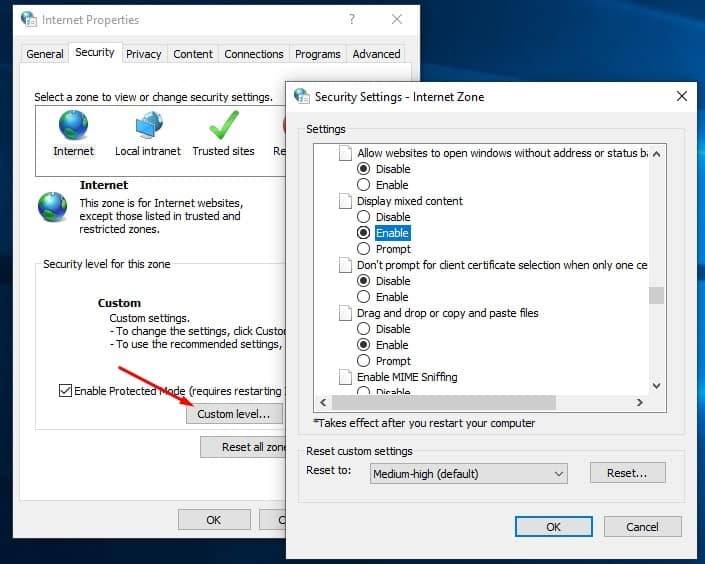Select the Internet zone globe icon
The image size is (705, 564).
[x=73, y=125]
